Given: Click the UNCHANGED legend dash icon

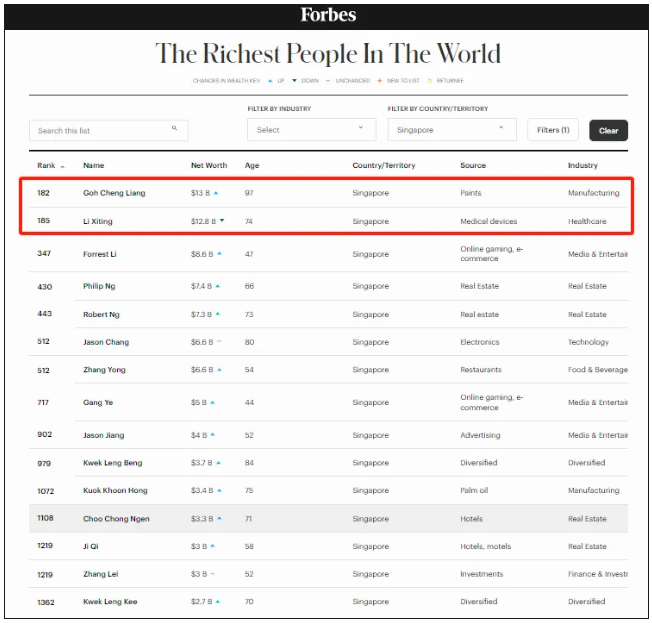Looking at the screenshot, I should [328, 81].
